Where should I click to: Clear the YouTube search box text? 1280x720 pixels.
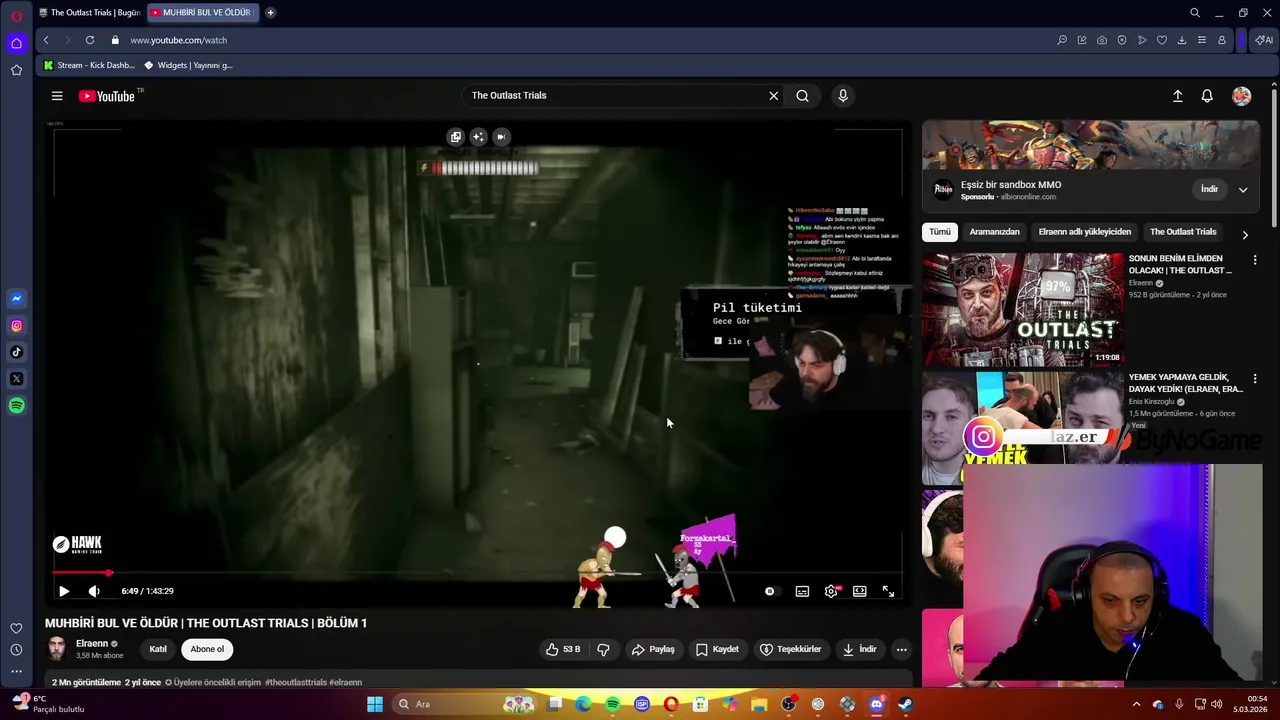point(773,96)
